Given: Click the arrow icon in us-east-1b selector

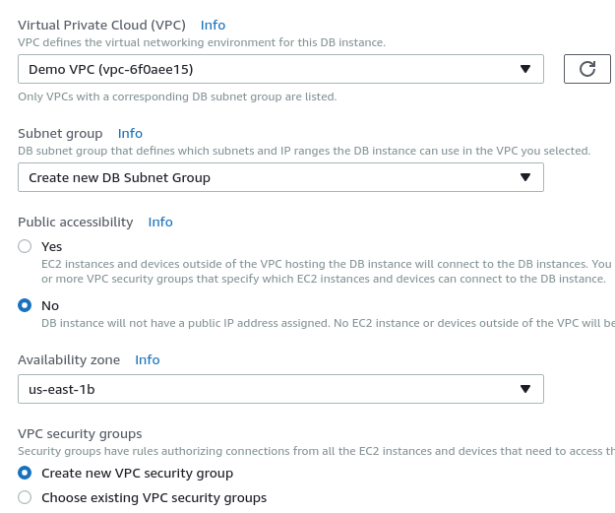Looking at the screenshot, I should click(525, 388).
